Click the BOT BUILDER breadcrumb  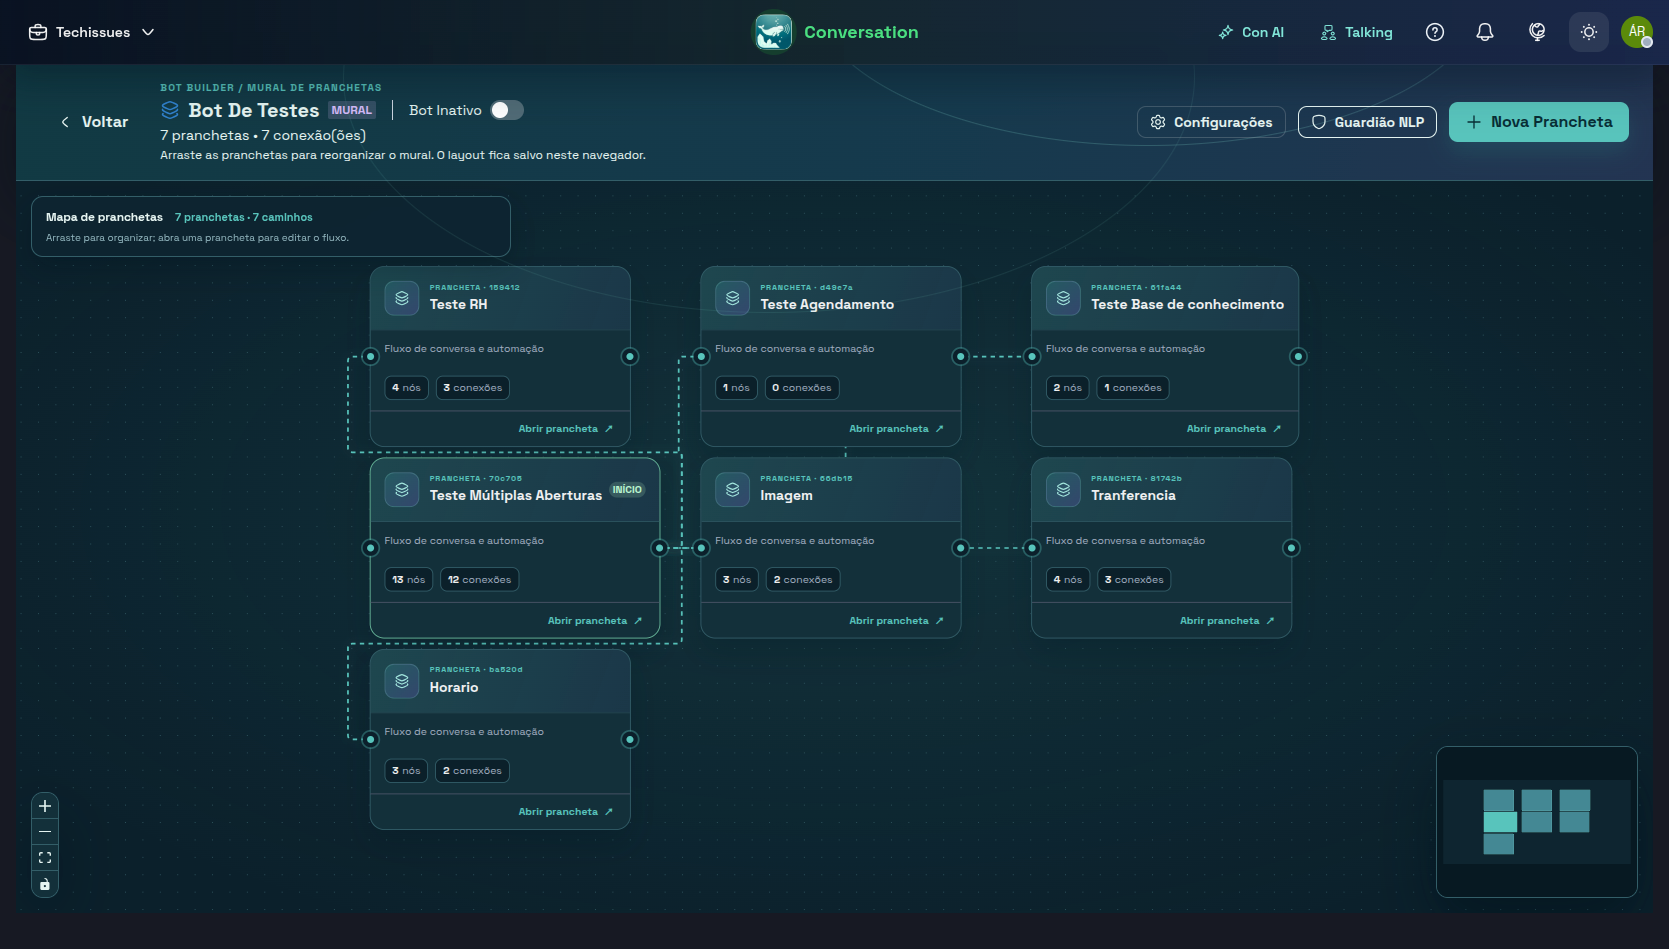197,88
